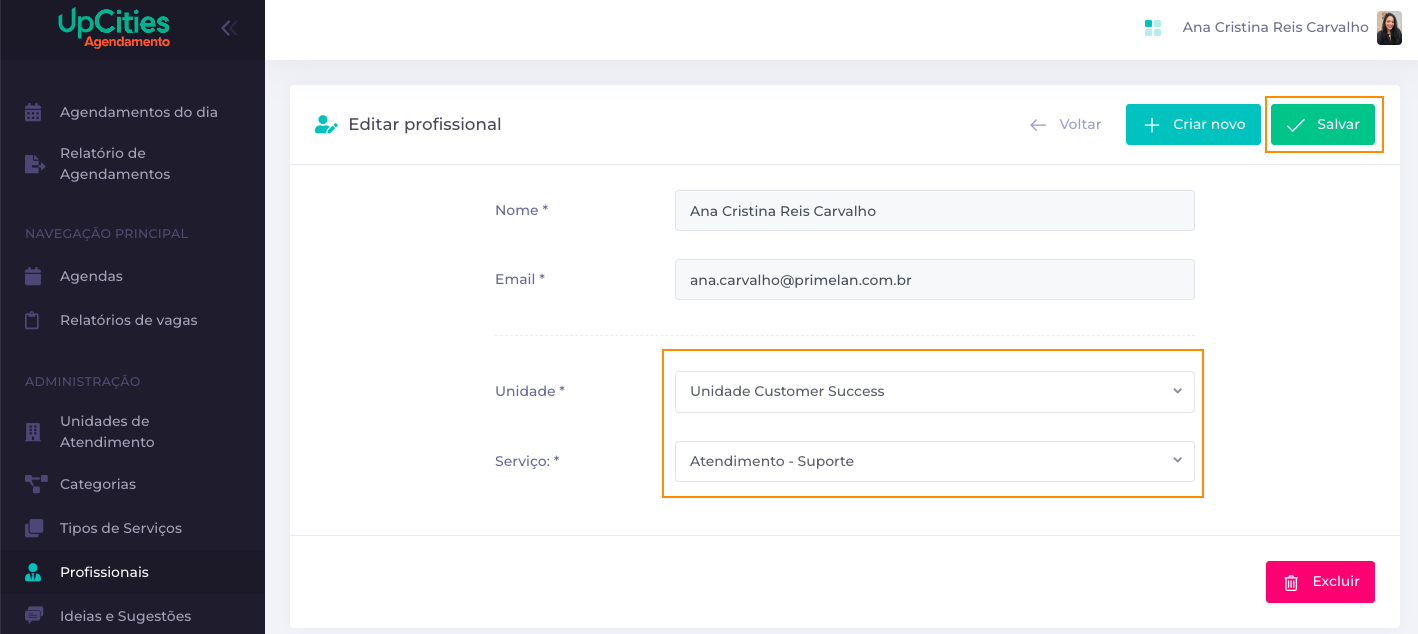Open the Ana Cristina Reis Carvalho user menu
Viewport: 1418px width, 634px height.
(1275, 28)
